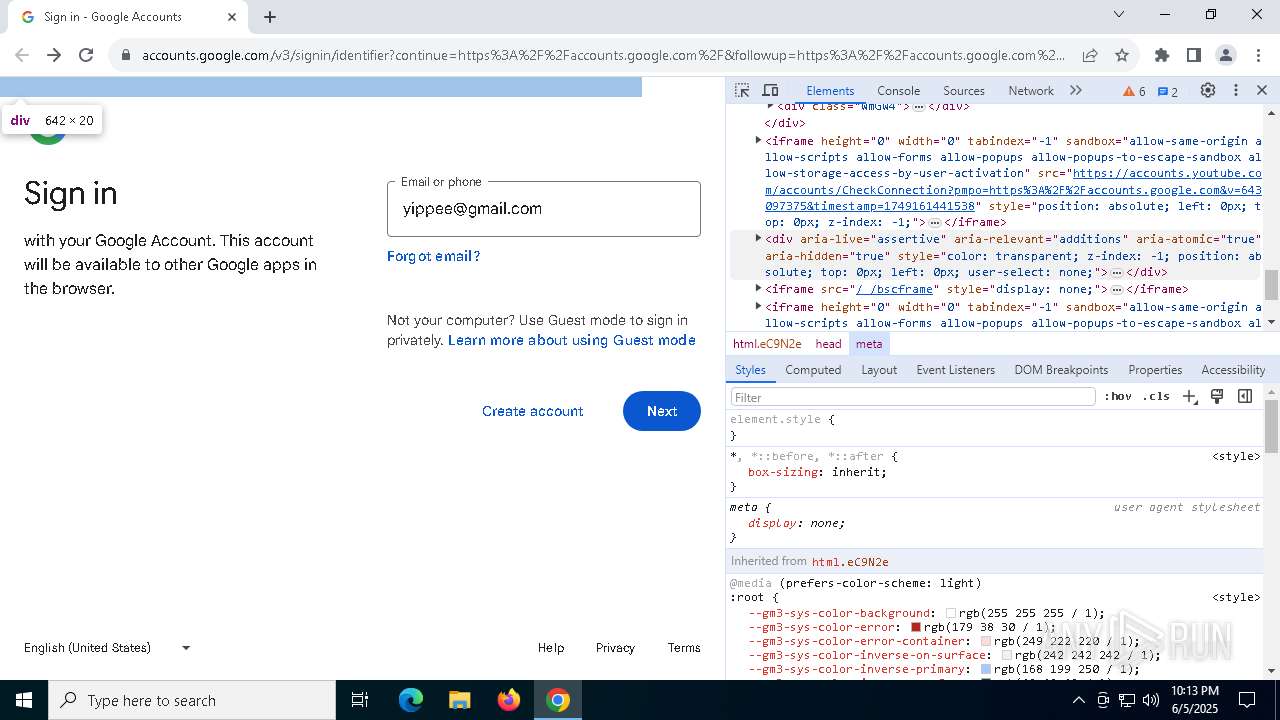This screenshot has height=720, width=1280.
Task: Open File Explorer from taskbar
Action: 459,700
